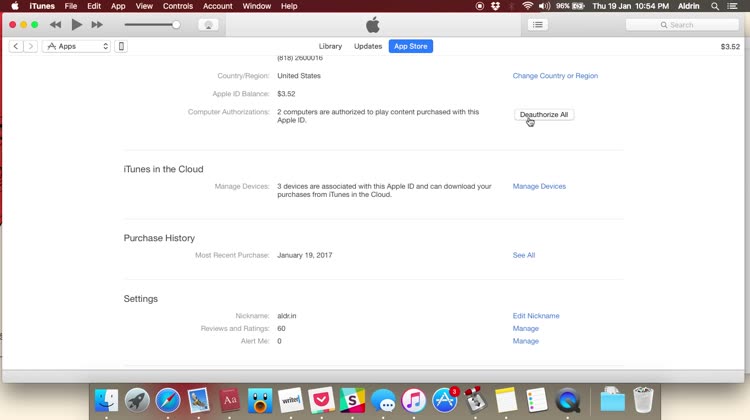The height and width of the screenshot is (420, 750).
Task: Go back with the left chevron
Action: tap(16, 46)
